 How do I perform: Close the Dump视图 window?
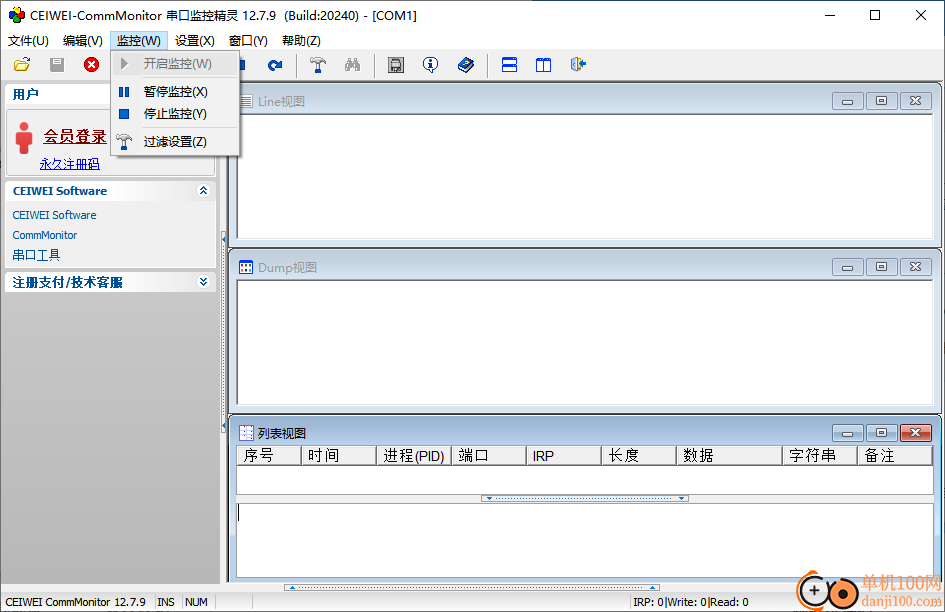tap(915, 267)
